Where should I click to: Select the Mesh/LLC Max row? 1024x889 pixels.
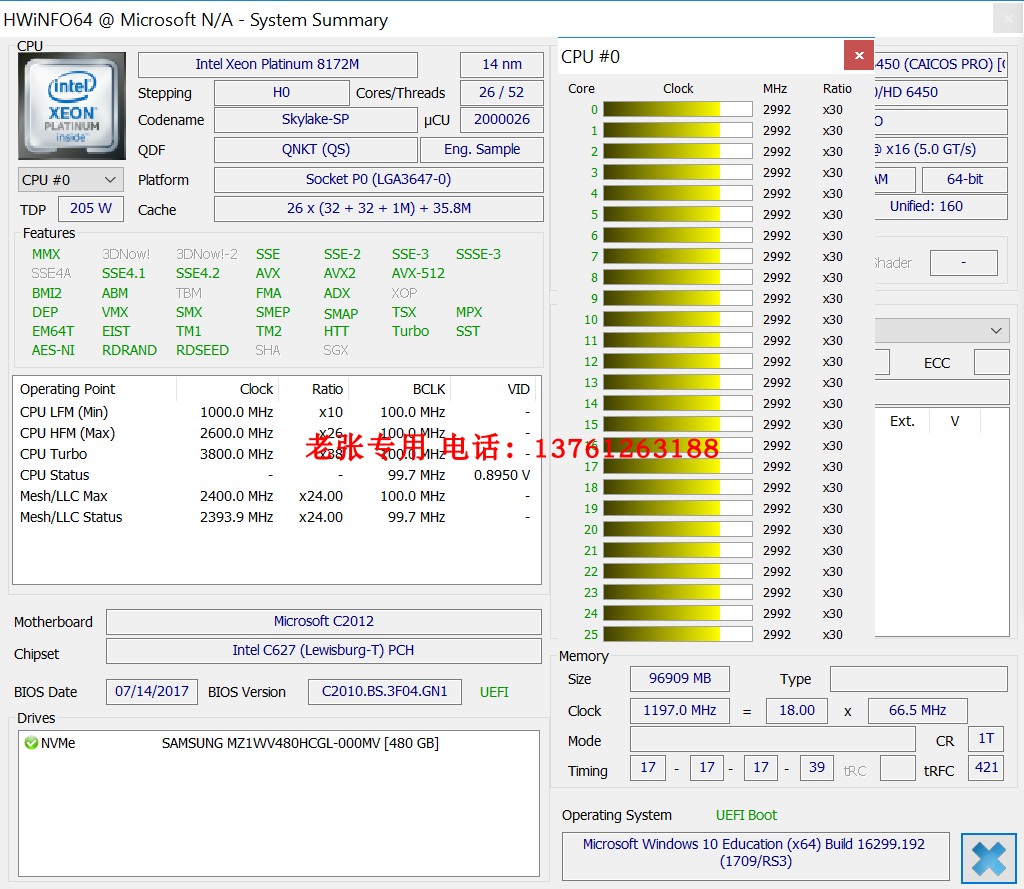(277, 496)
